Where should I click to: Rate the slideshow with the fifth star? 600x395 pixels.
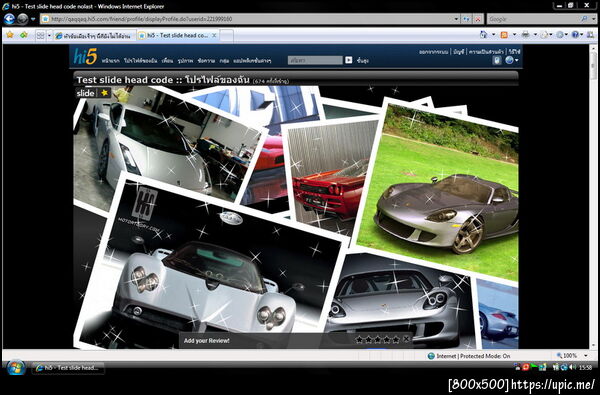396,340
